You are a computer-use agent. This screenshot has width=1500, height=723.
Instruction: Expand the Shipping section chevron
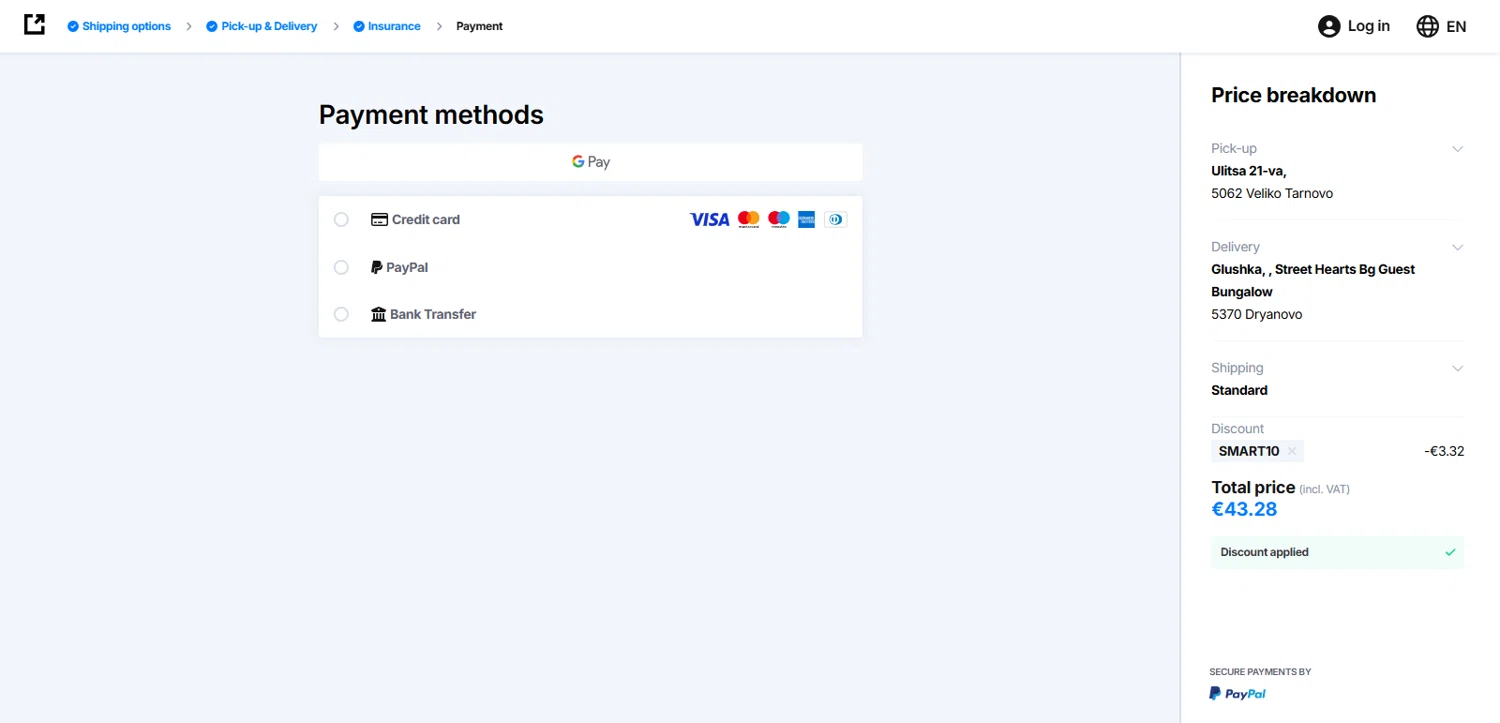(1457, 368)
